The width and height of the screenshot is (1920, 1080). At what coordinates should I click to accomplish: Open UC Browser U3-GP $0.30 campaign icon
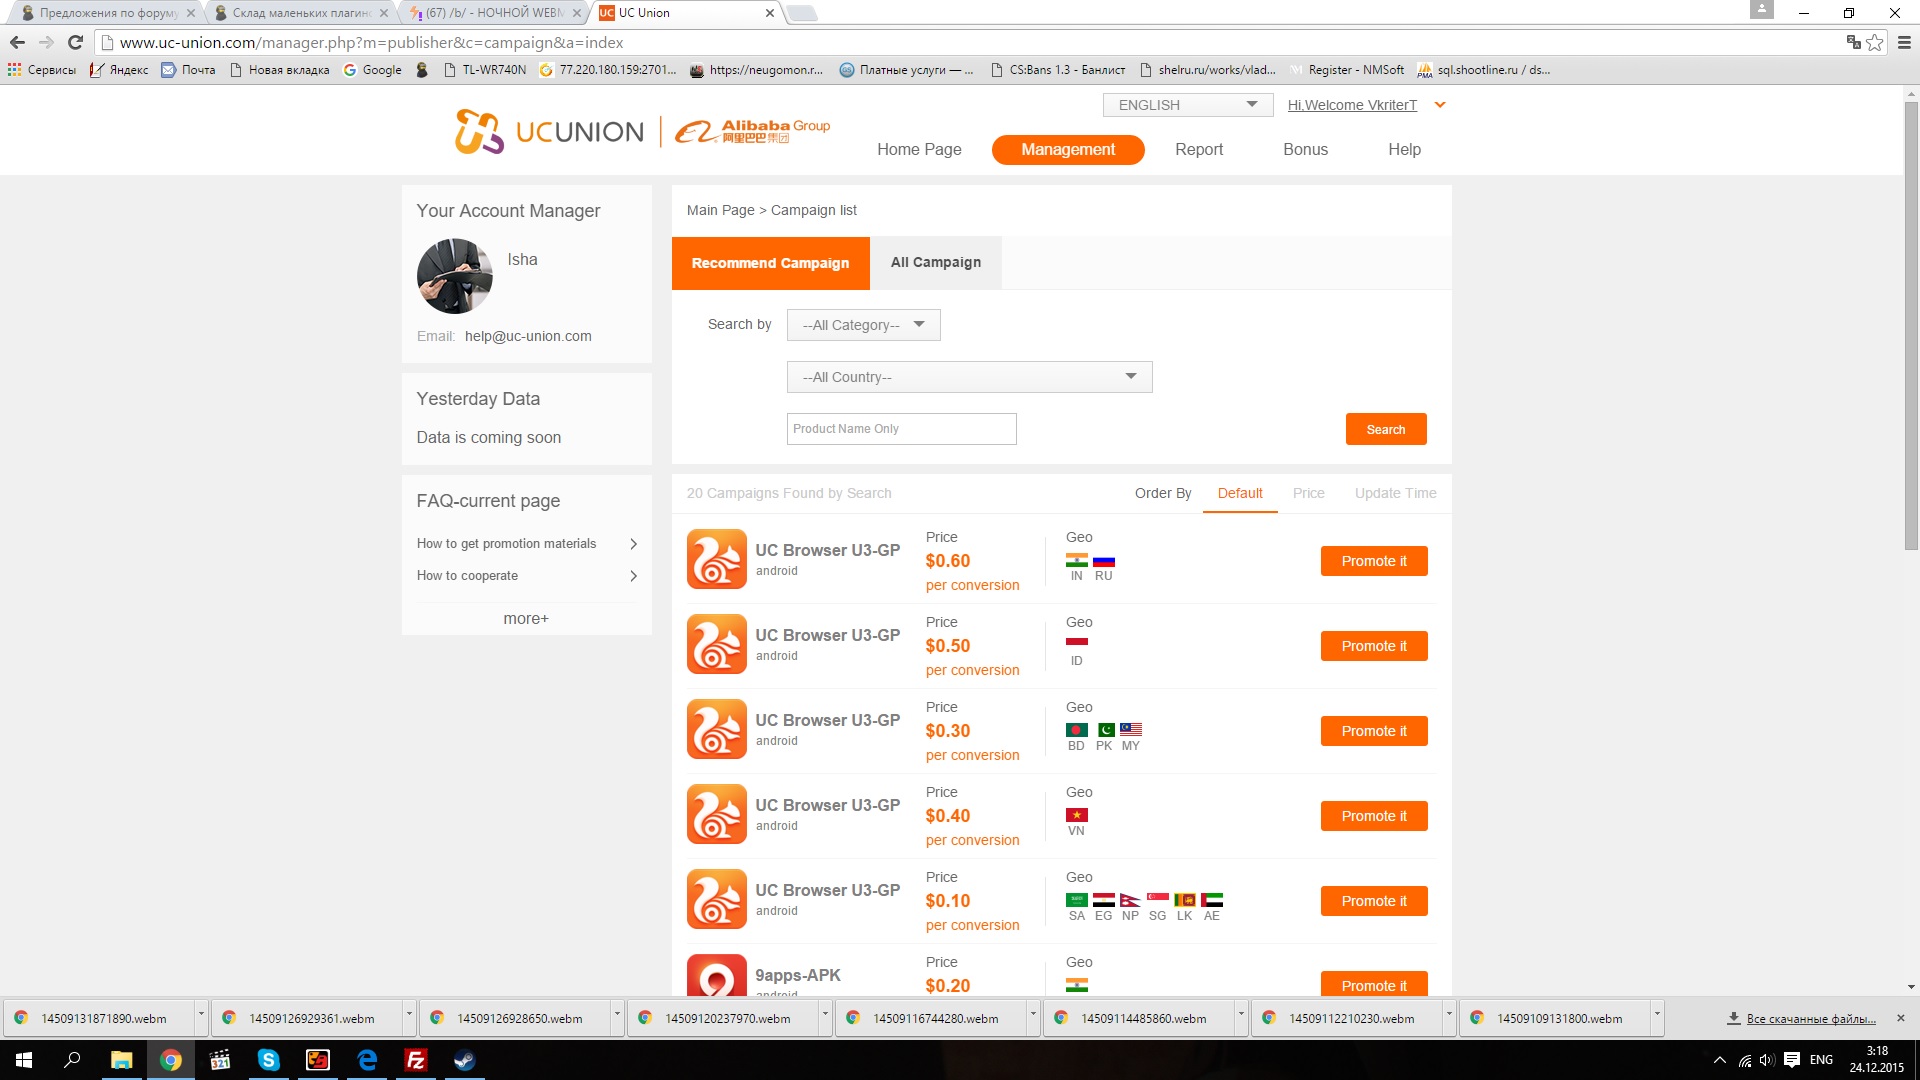click(x=716, y=729)
